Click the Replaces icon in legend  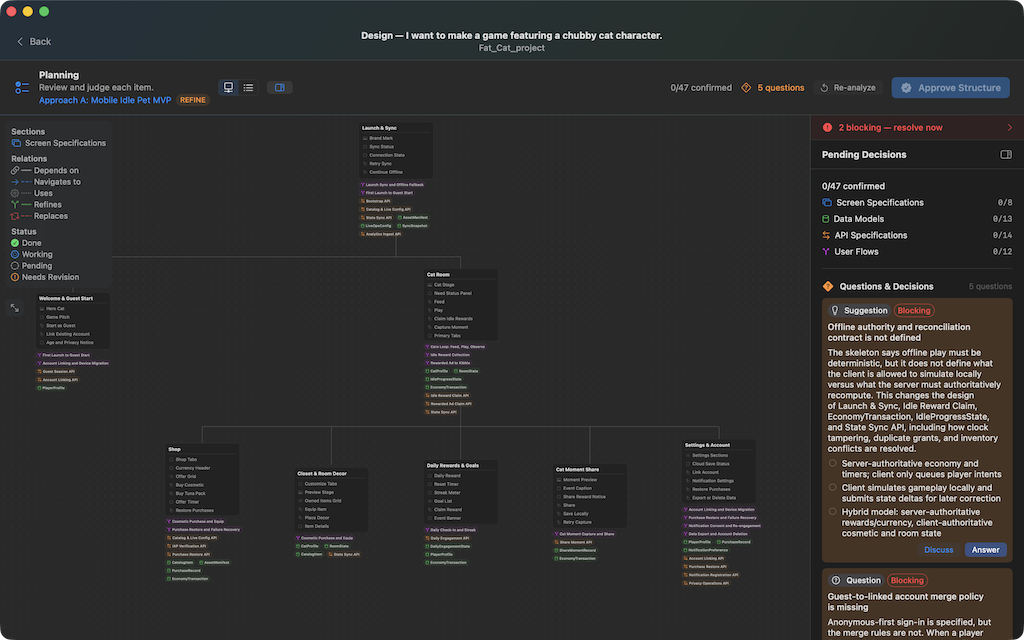[15, 216]
